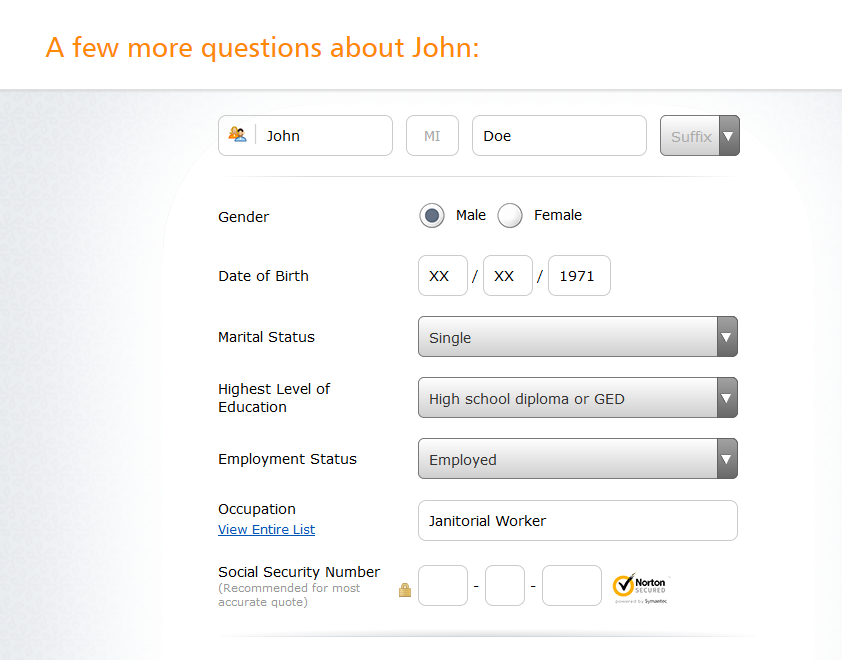
Task: Select the Male gender radio button
Action: click(431, 215)
